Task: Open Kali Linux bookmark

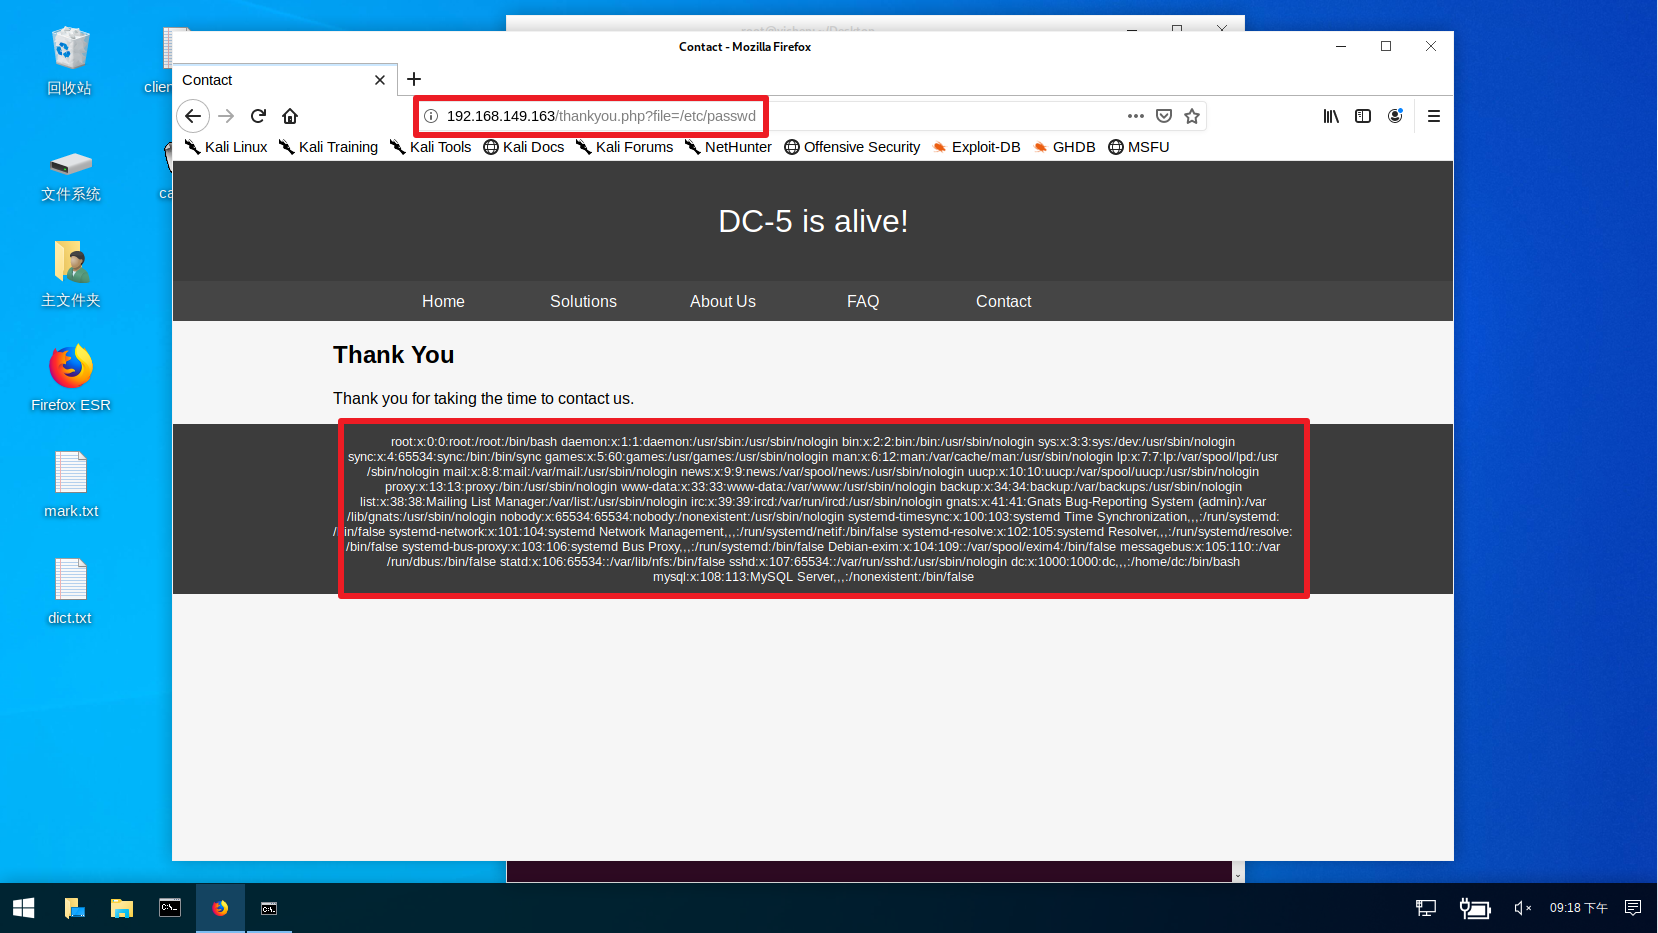Action: coord(226,147)
